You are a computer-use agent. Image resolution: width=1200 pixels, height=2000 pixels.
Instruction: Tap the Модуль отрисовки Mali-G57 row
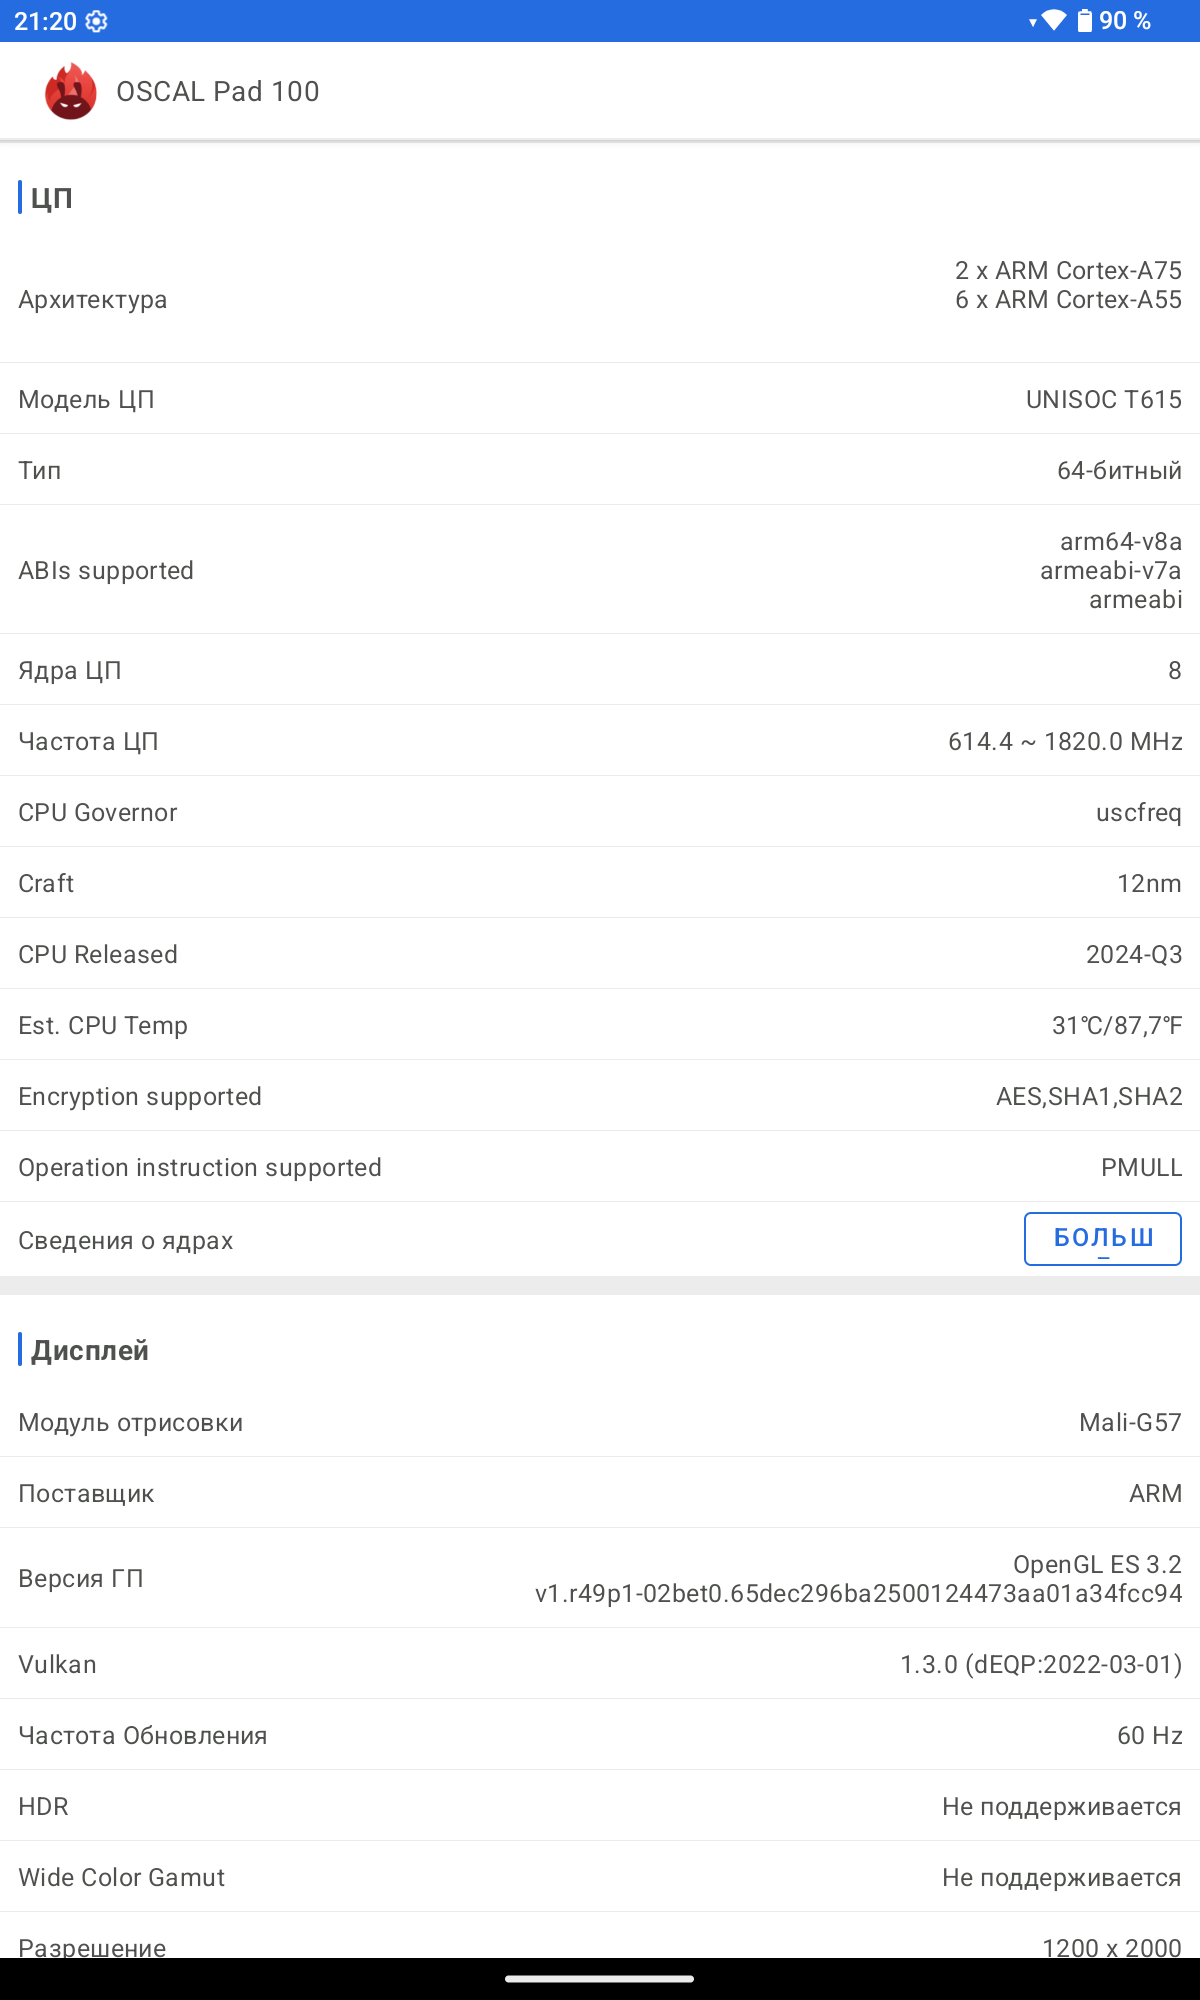point(600,1422)
